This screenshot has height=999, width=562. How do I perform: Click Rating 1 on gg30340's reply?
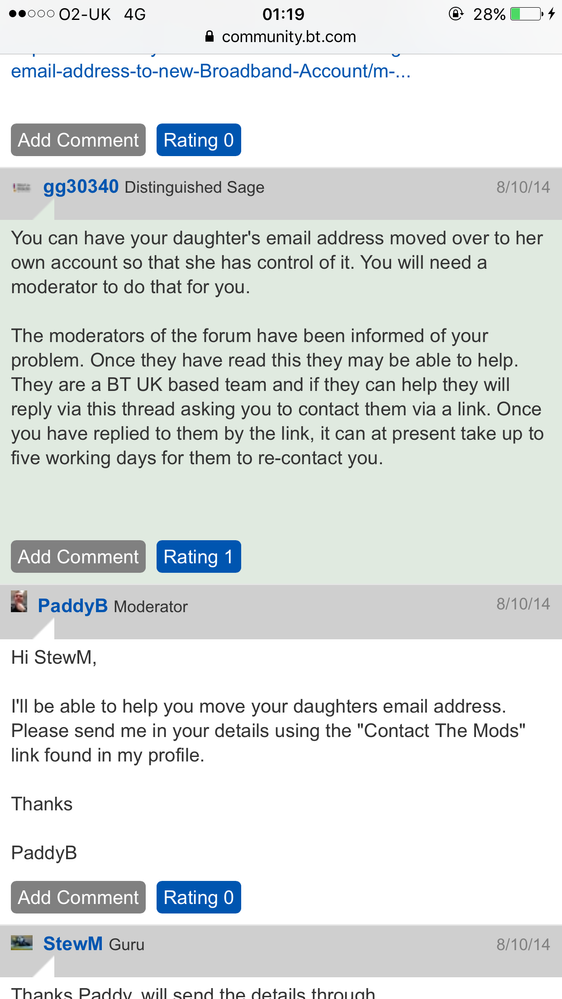(x=199, y=557)
